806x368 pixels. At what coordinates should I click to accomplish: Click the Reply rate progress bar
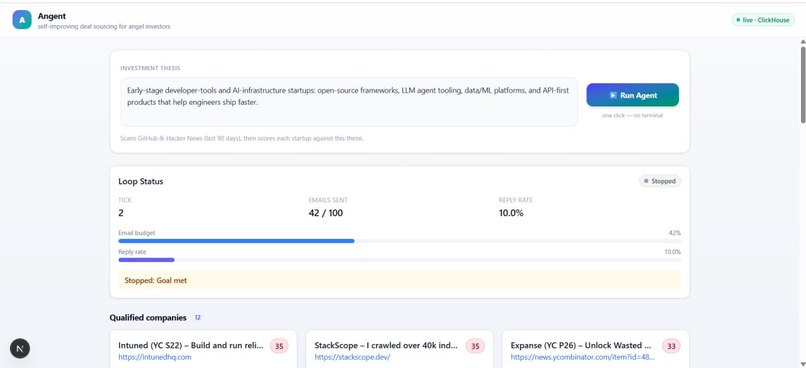tap(399, 260)
